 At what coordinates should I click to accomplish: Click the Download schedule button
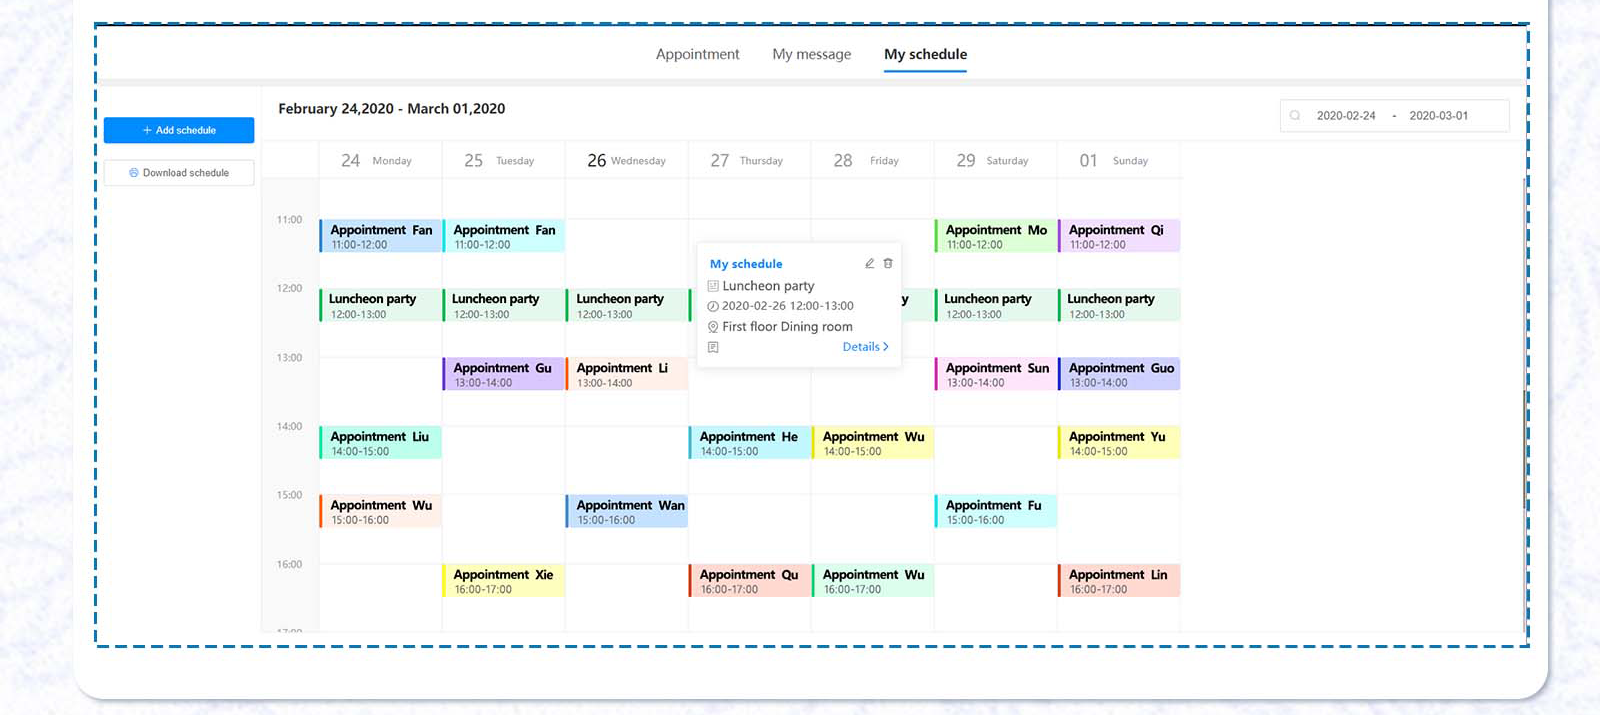(x=179, y=173)
